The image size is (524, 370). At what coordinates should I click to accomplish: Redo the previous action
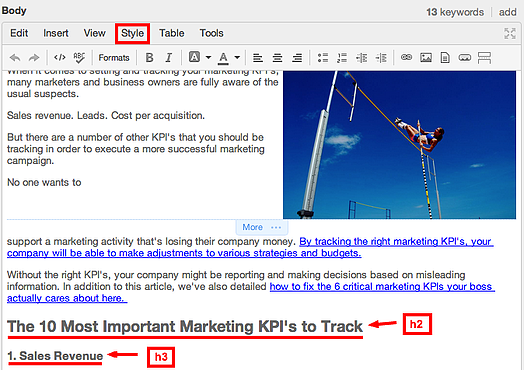34,58
